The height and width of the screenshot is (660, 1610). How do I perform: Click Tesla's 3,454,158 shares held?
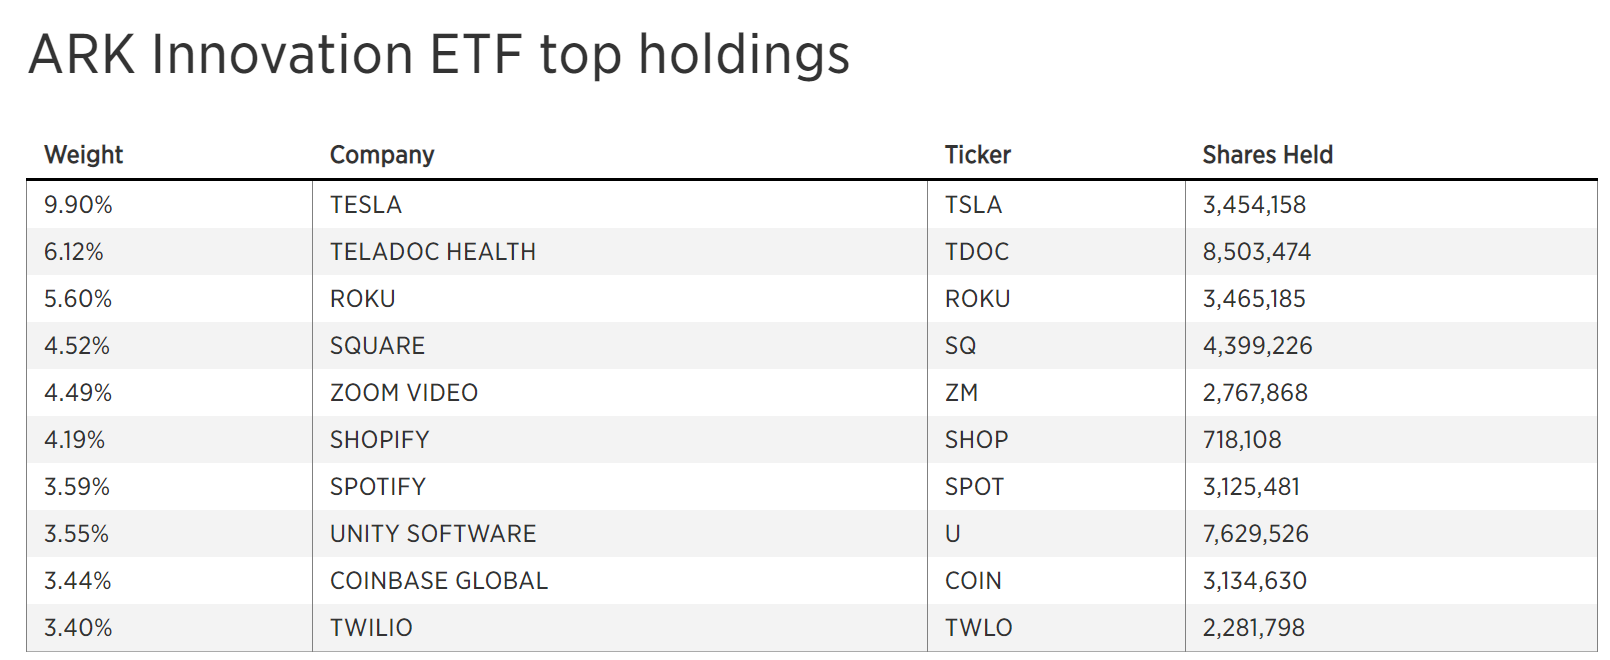tap(1254, 205)
